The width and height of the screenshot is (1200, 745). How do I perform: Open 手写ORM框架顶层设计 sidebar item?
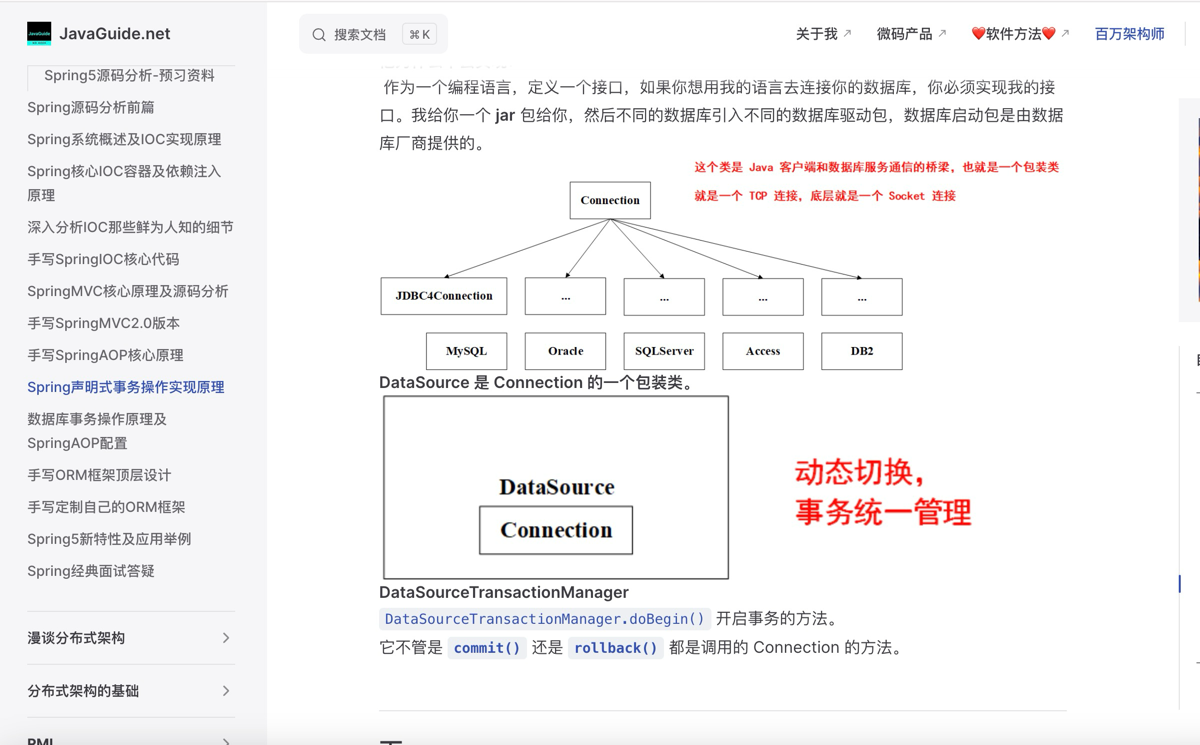click(x=99, y=475)
